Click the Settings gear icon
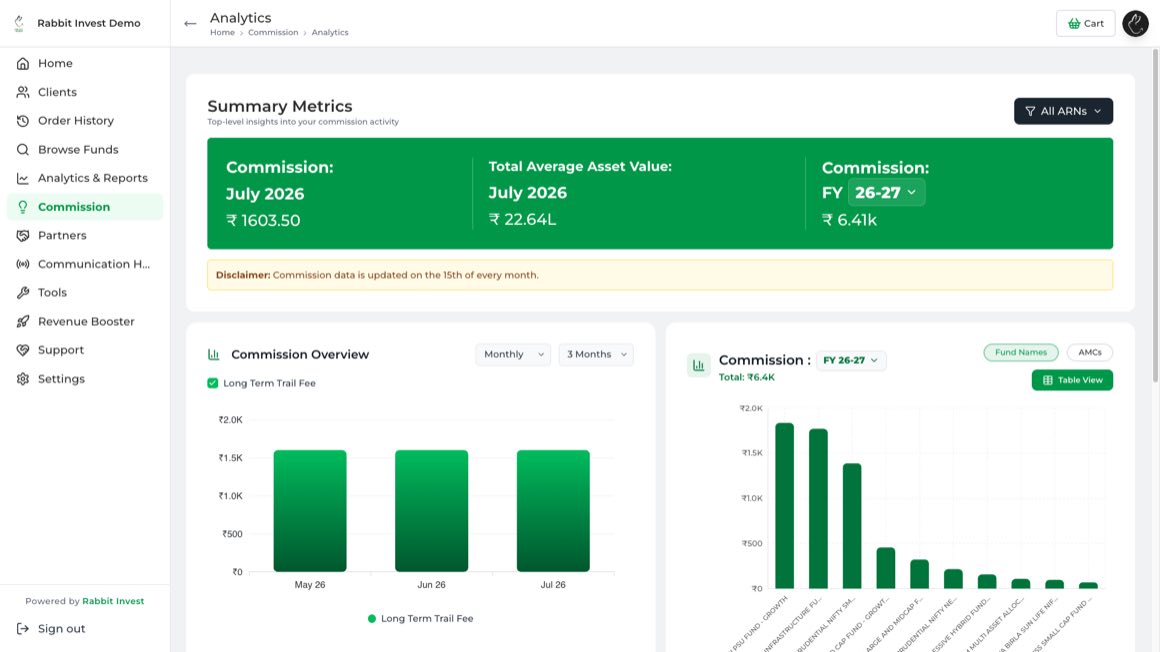The image size is (1160, 652). pos(23,379)
